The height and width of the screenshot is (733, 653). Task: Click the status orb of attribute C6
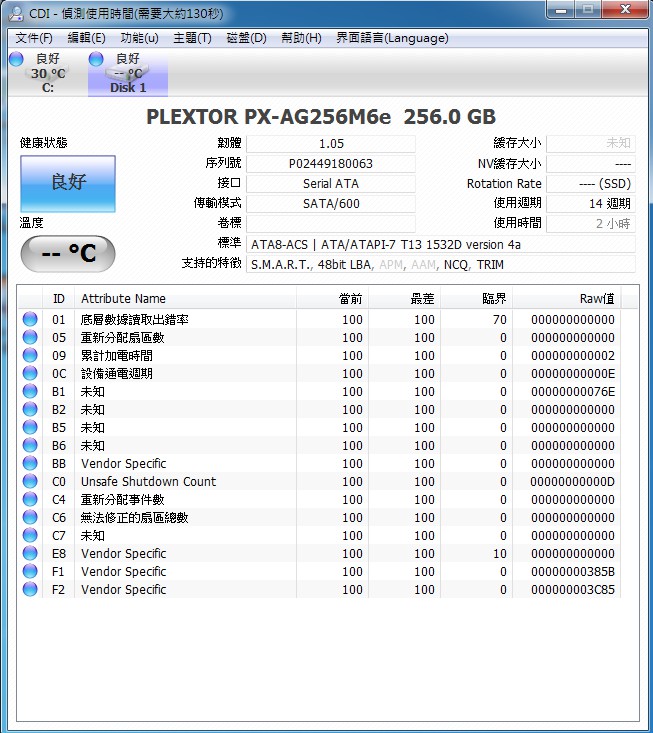(x=30, y=517)
